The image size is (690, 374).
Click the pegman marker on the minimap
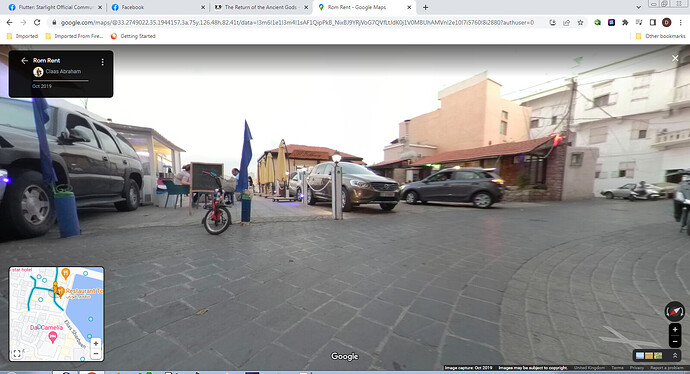pos(56,288)
